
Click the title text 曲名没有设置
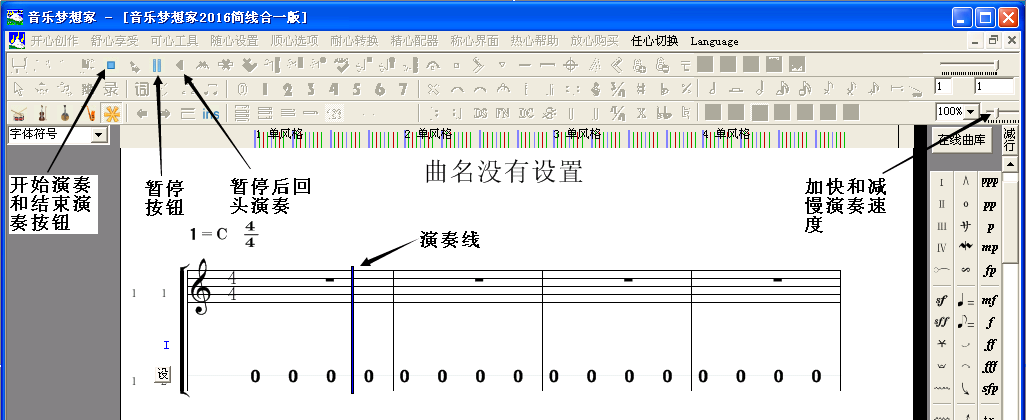(504, 172)
